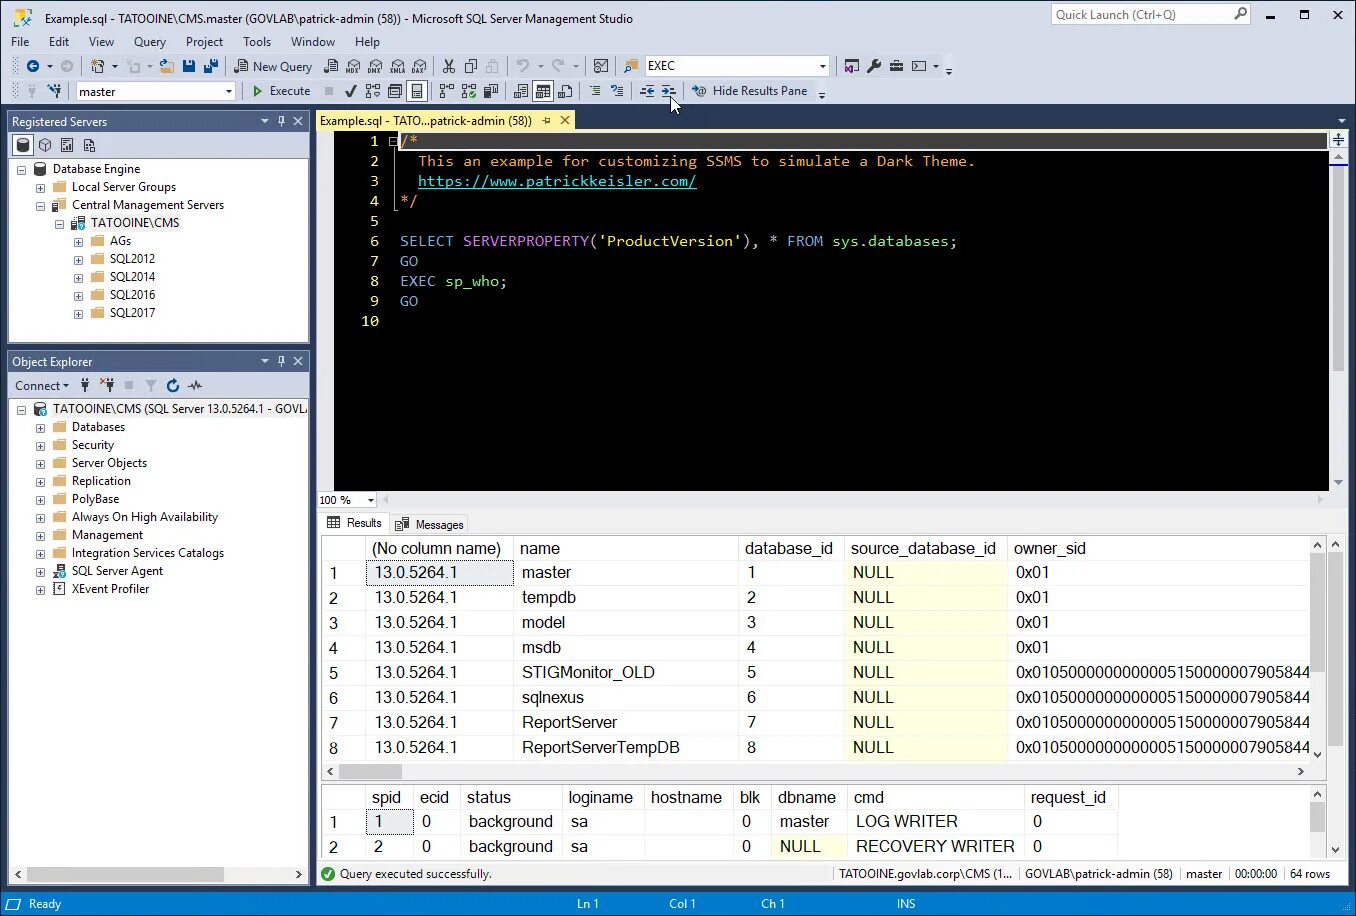Open the View menu
The image size is (1356, 916).
pos(101,42)
